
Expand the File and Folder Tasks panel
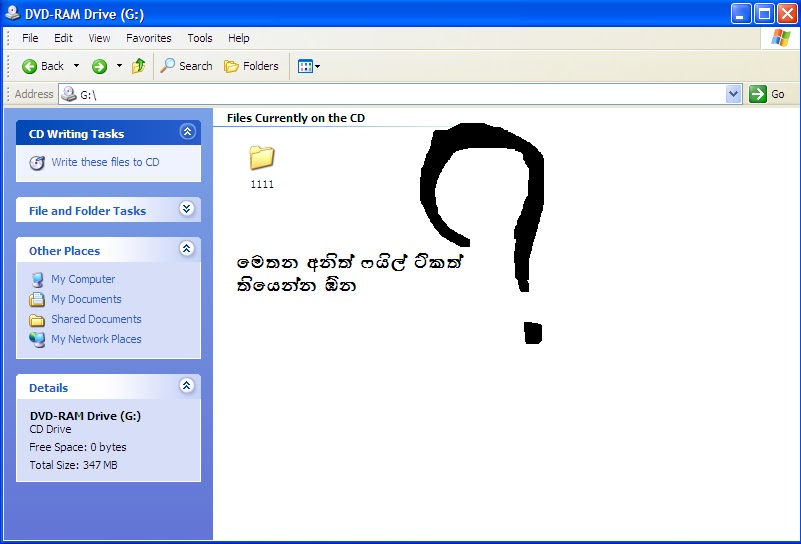pos(186,208)
